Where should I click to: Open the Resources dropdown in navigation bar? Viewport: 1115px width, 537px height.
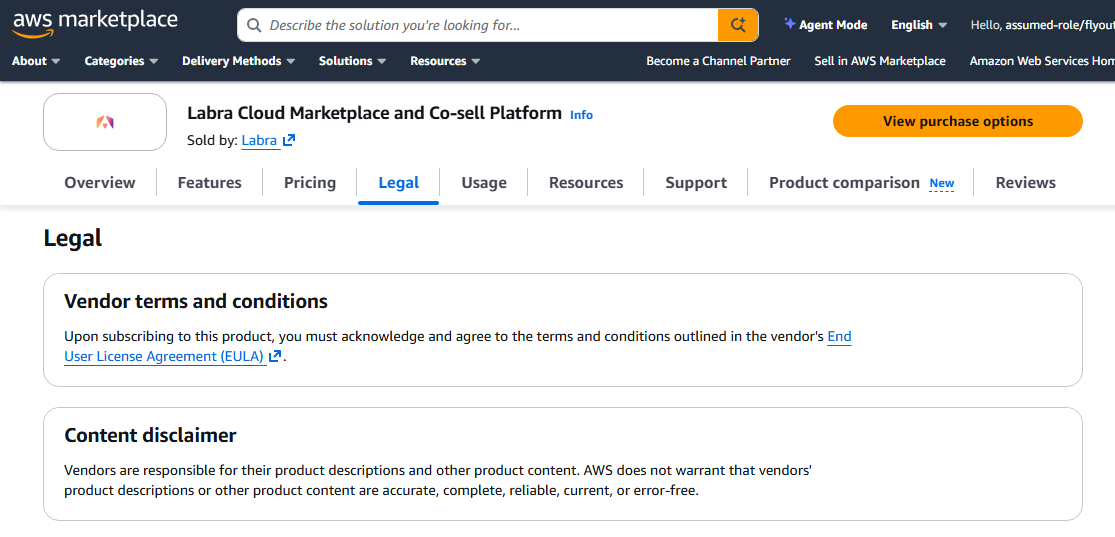coord(445,61)
